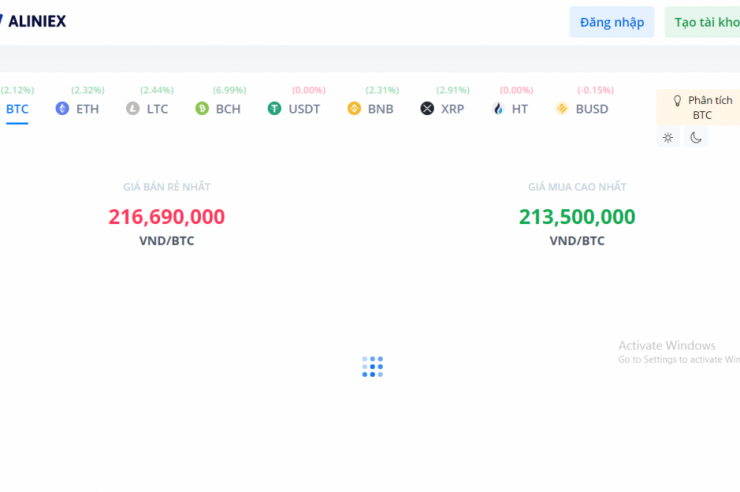Select the LTC tab label

click(x=157, y=109)
